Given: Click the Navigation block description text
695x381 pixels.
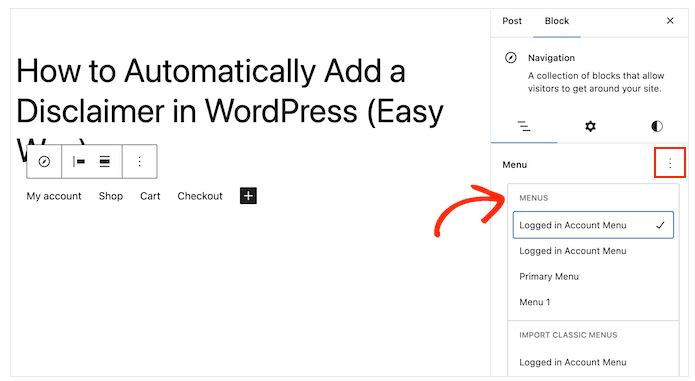Looking at the screenshot, I should pyautogui.click(x=596, y=82).
